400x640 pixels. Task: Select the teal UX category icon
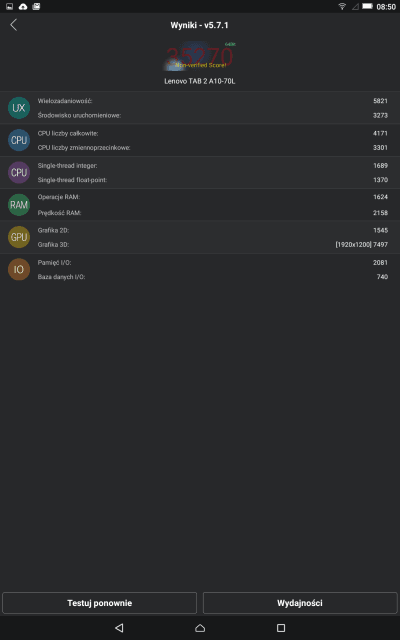[x=19, y=108]
